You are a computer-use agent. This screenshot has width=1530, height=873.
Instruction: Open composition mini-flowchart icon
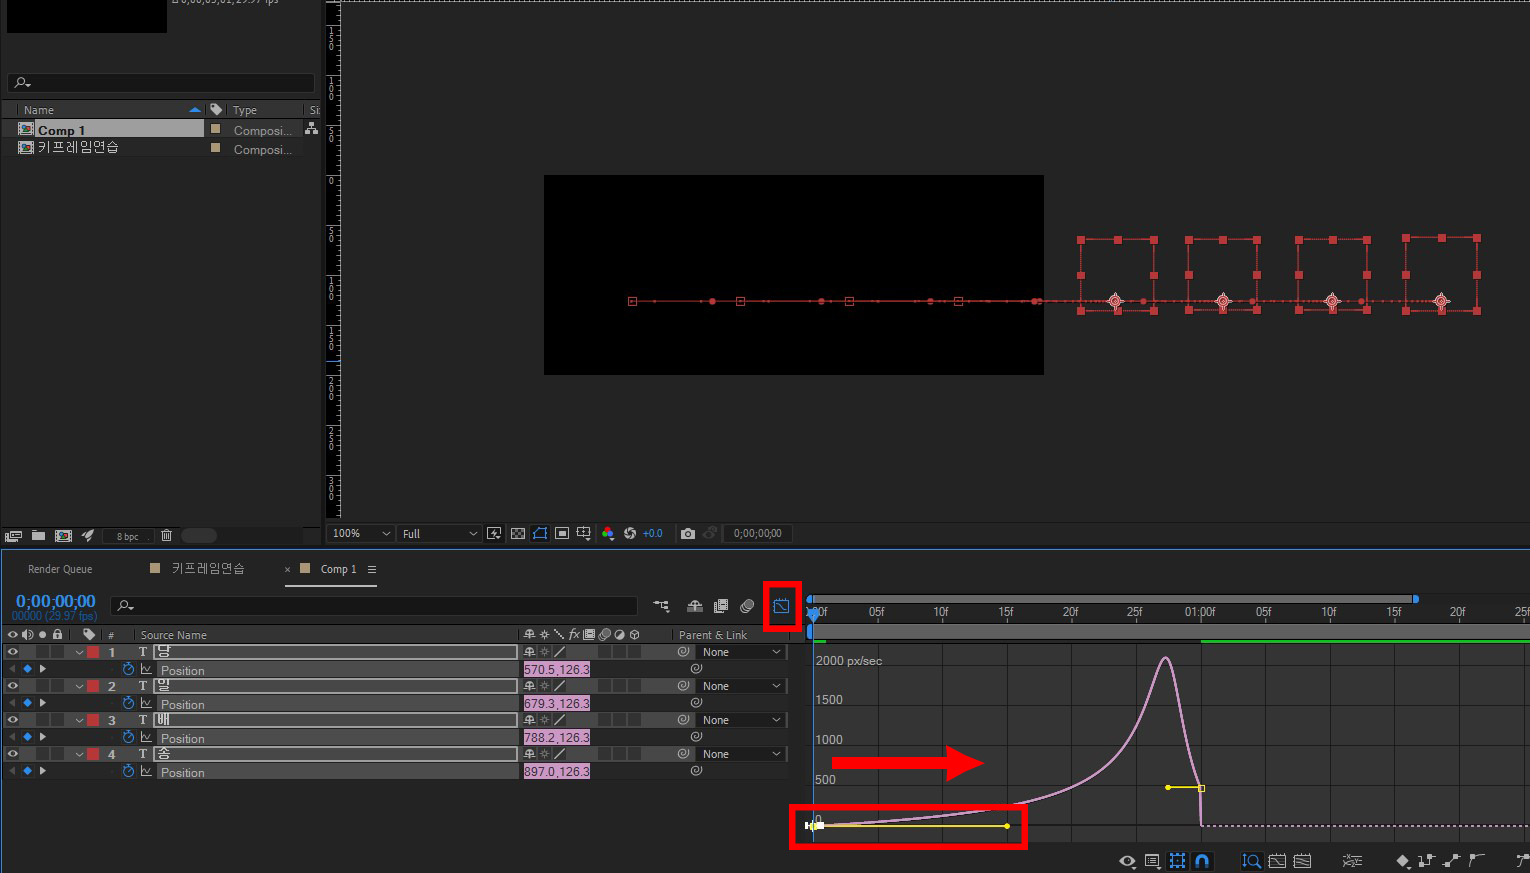[662, 606]
